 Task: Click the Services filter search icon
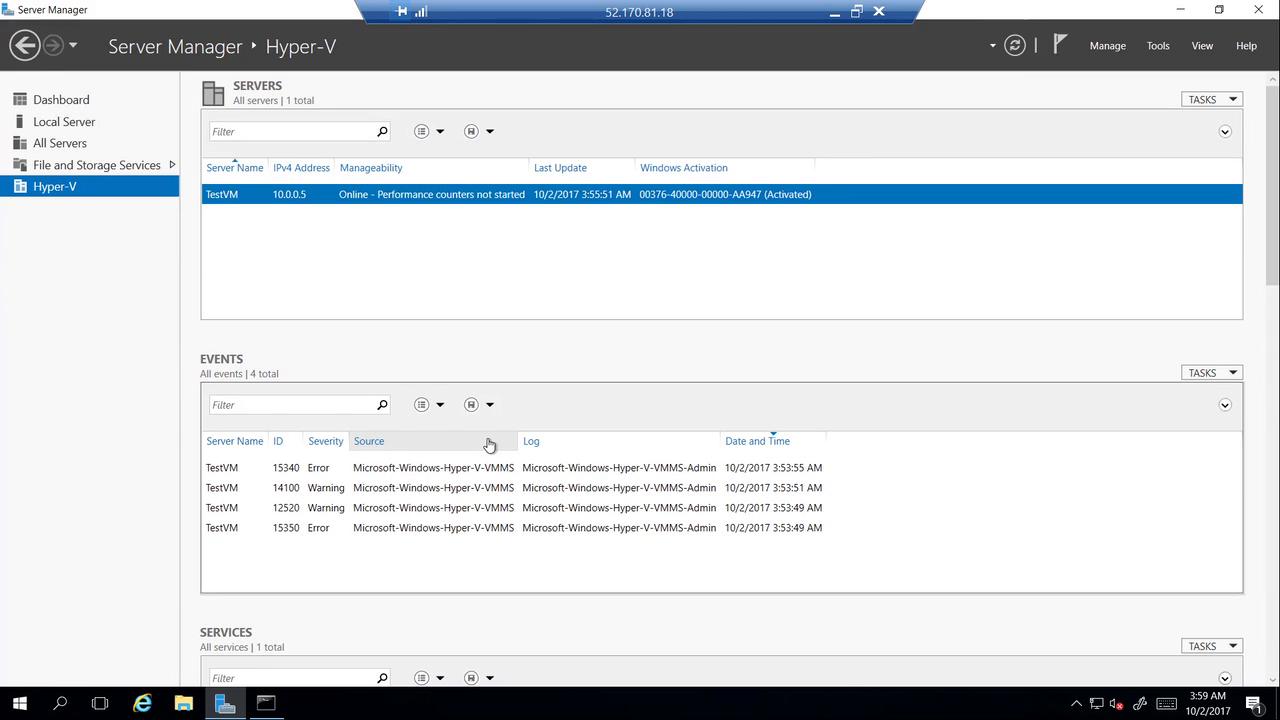point(382,678)
